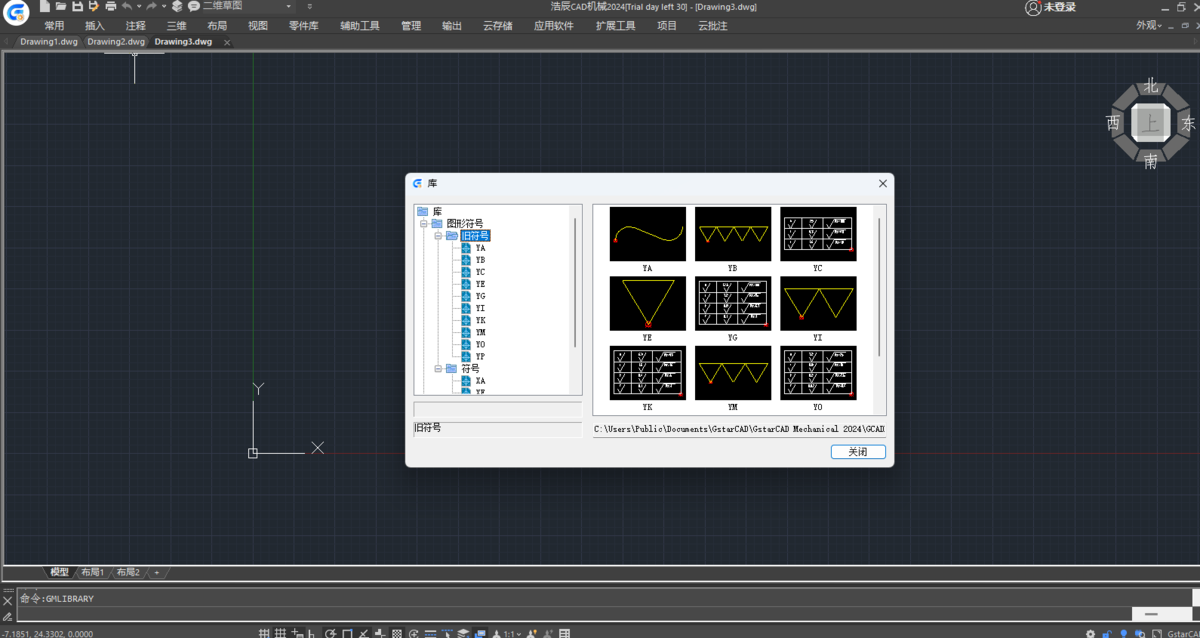Switch to the 注释 ribbon tab

tap(136, 26)
